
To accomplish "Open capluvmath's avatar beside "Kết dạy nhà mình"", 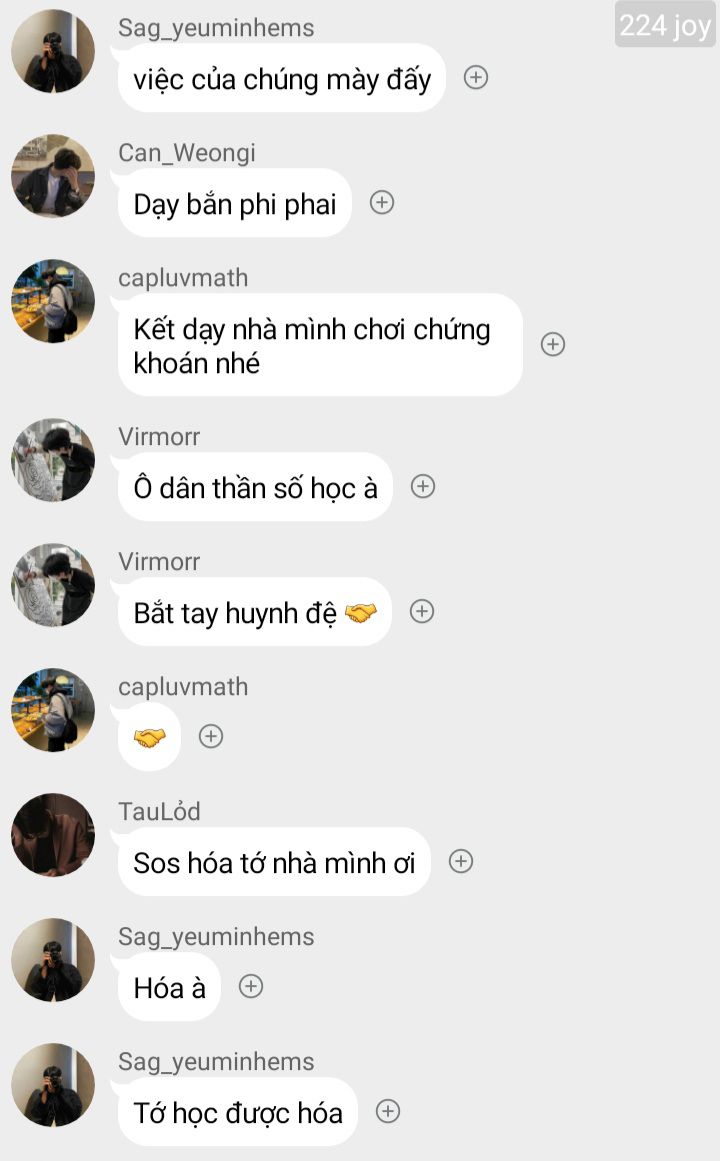I will [x=53, y=301].
